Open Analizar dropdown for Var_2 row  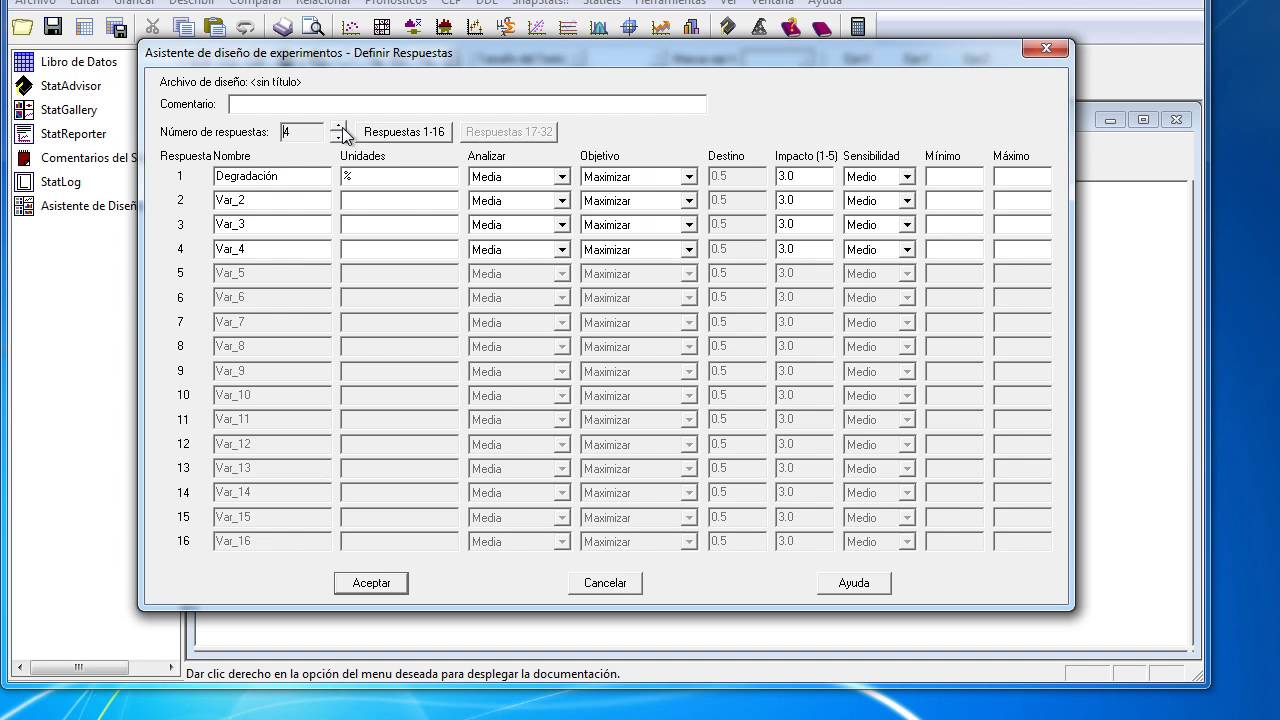pyautogui.click(x=561, y=201)
